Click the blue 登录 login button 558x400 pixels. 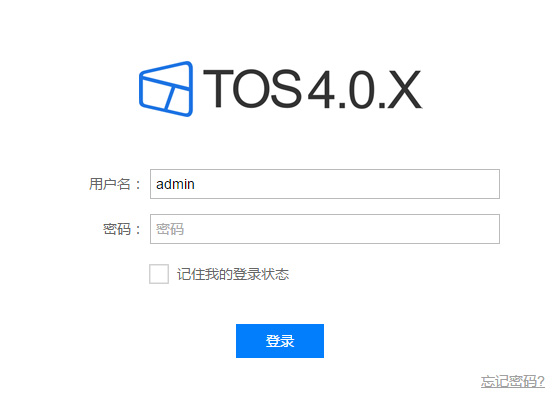[280, 341]
